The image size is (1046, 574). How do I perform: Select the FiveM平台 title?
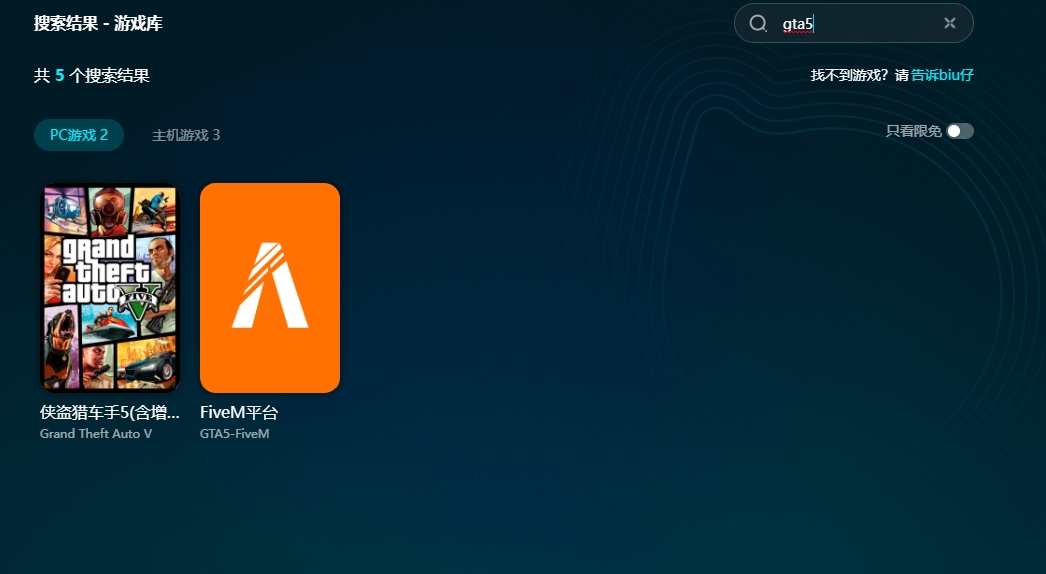[x=239, y=412]
